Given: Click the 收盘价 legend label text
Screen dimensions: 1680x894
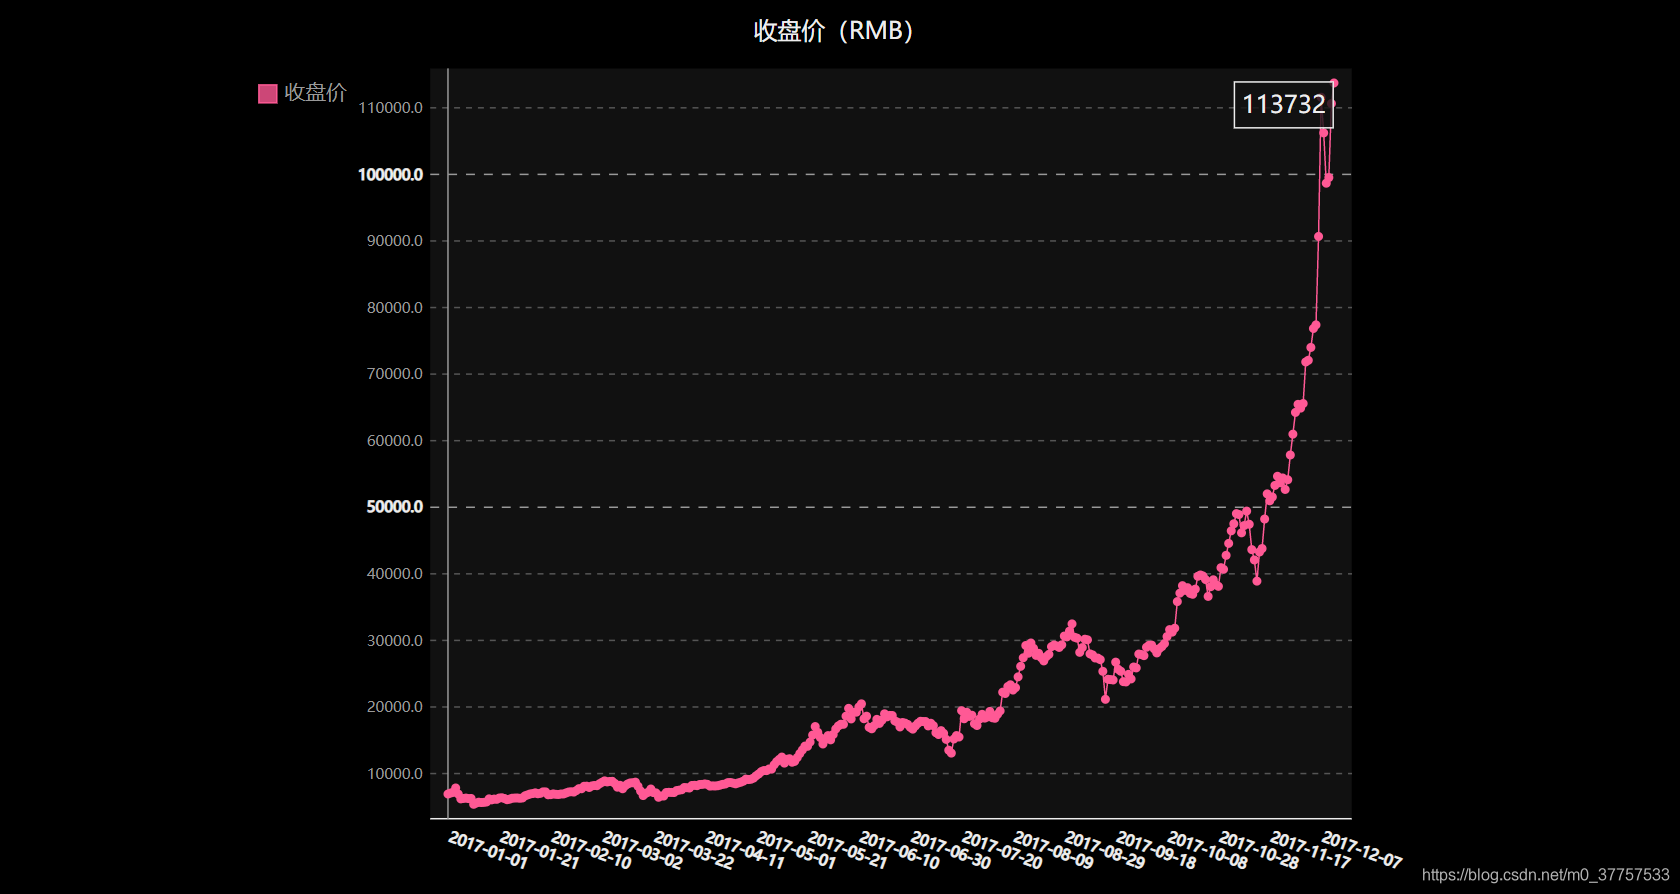Looking at the screenshot, I should (315, 93).
